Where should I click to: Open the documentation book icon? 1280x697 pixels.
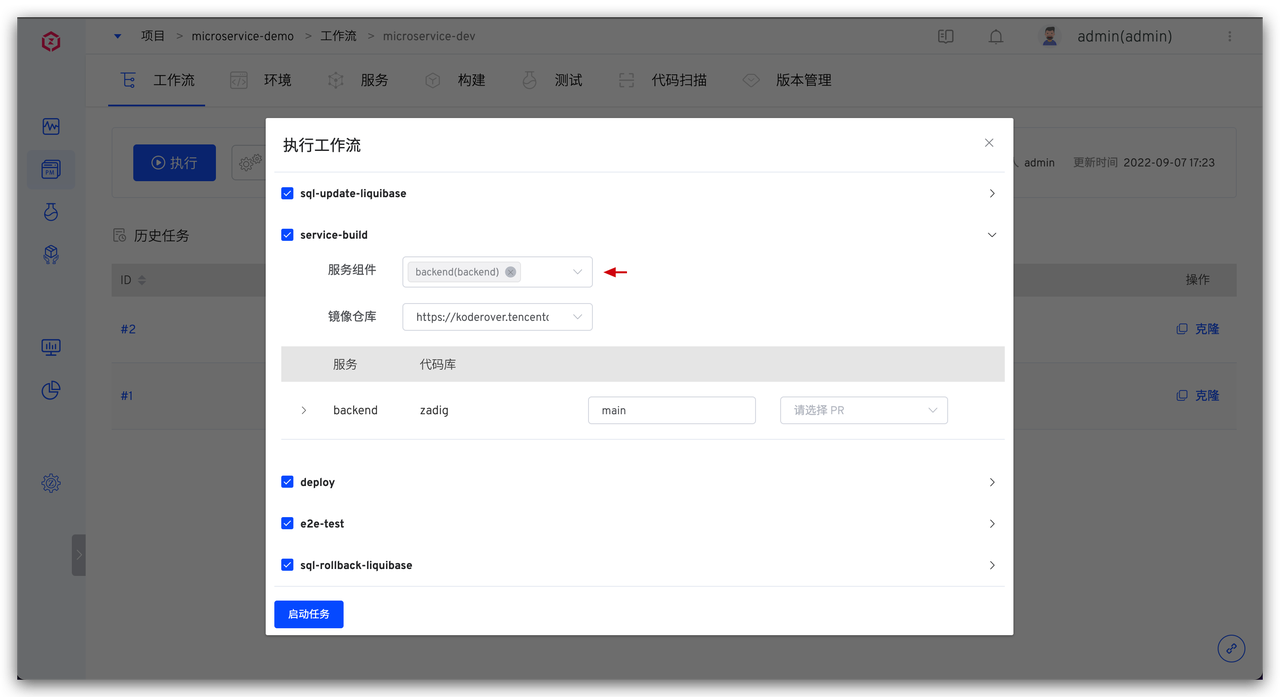coord(945,36)
